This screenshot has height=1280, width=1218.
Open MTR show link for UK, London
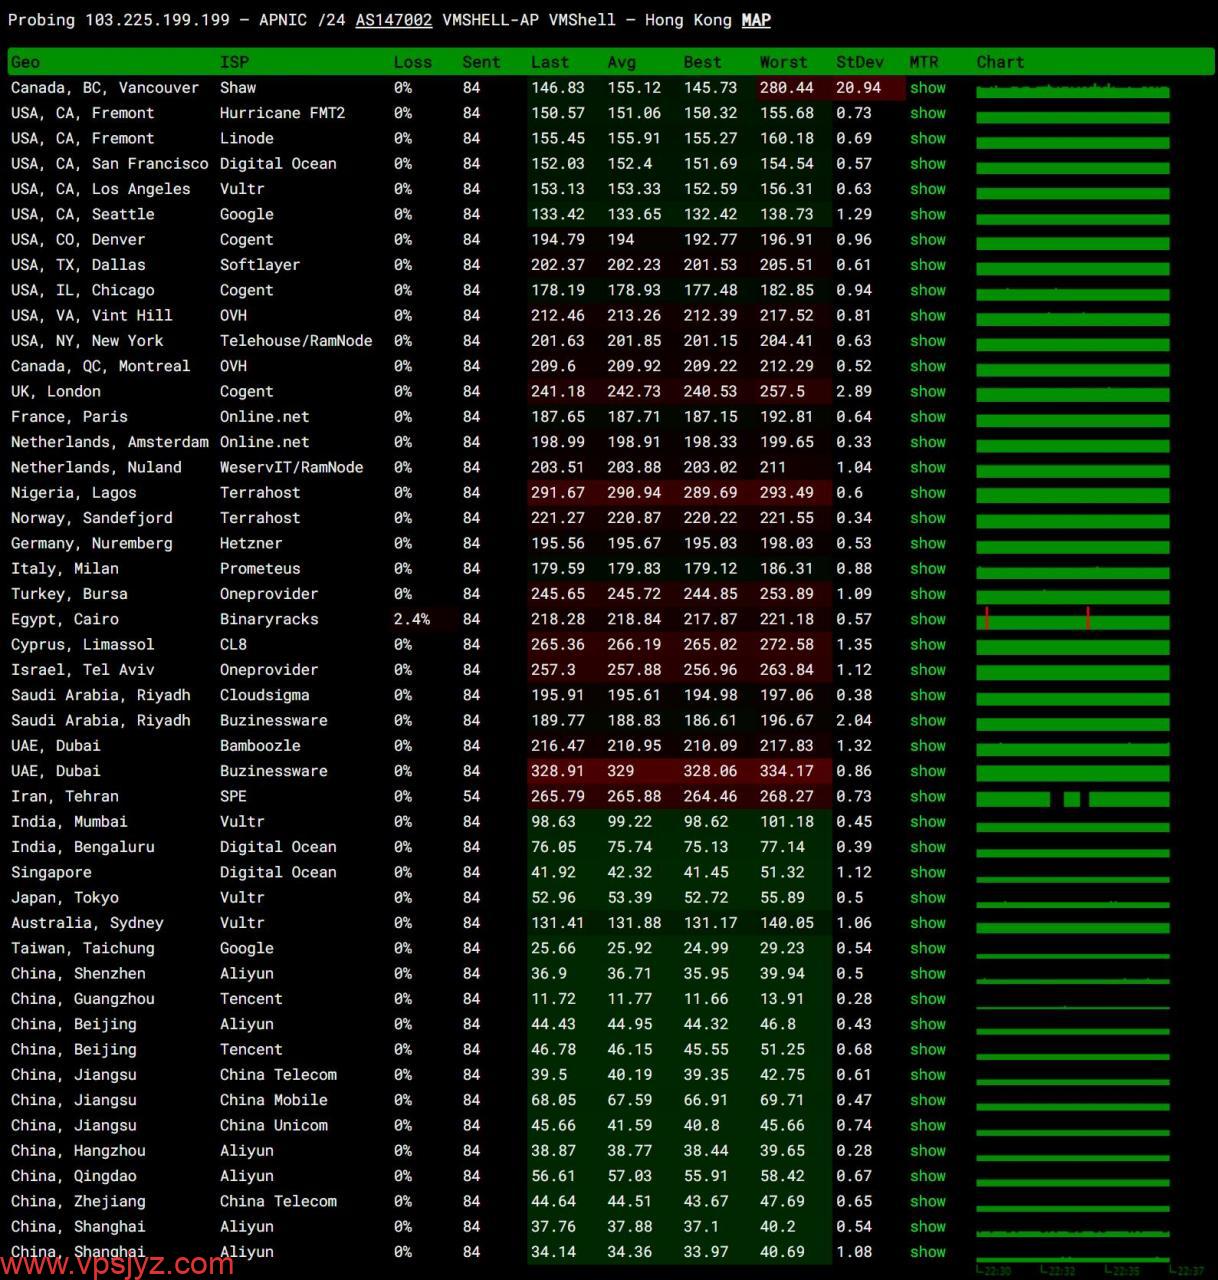point(927,392)
